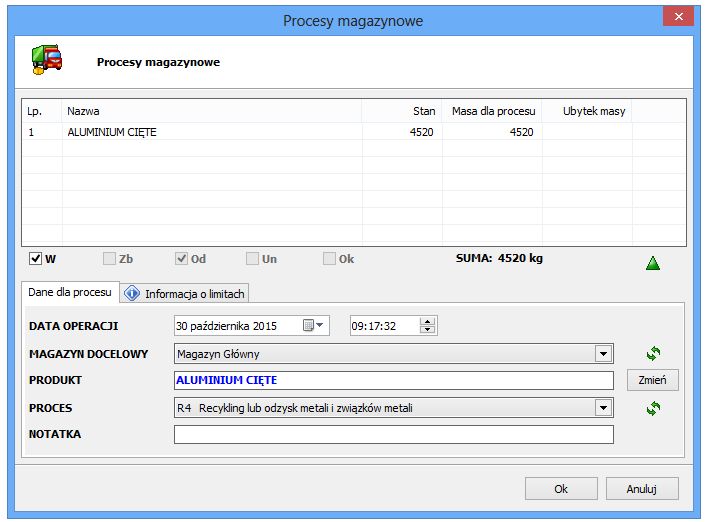This screenshot has width=706, height=522.
Task: Toggle the Od checkbox
Action: 181,259
